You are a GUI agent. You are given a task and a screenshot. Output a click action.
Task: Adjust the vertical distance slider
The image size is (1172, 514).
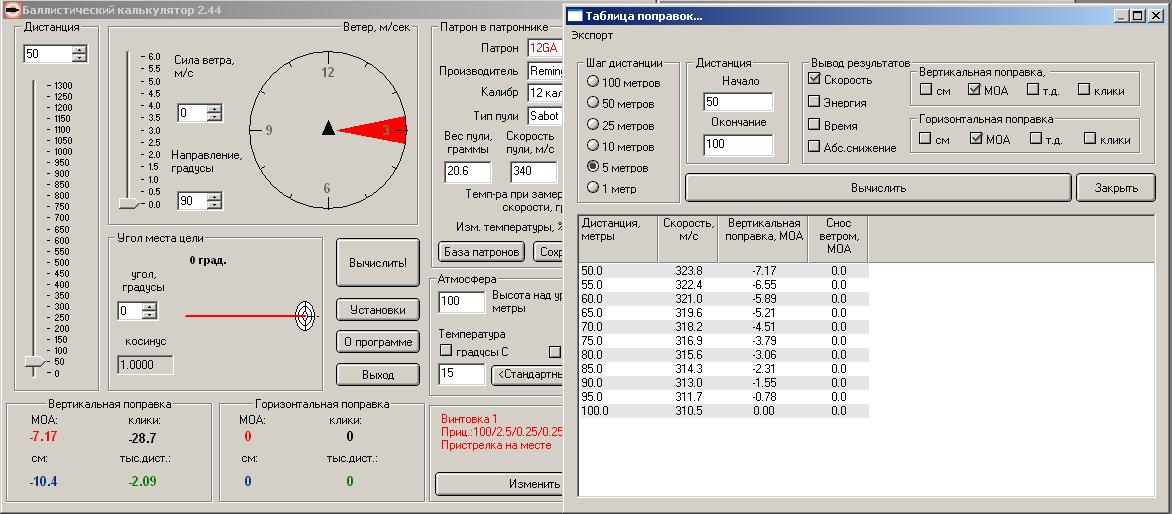coord(34,361)
